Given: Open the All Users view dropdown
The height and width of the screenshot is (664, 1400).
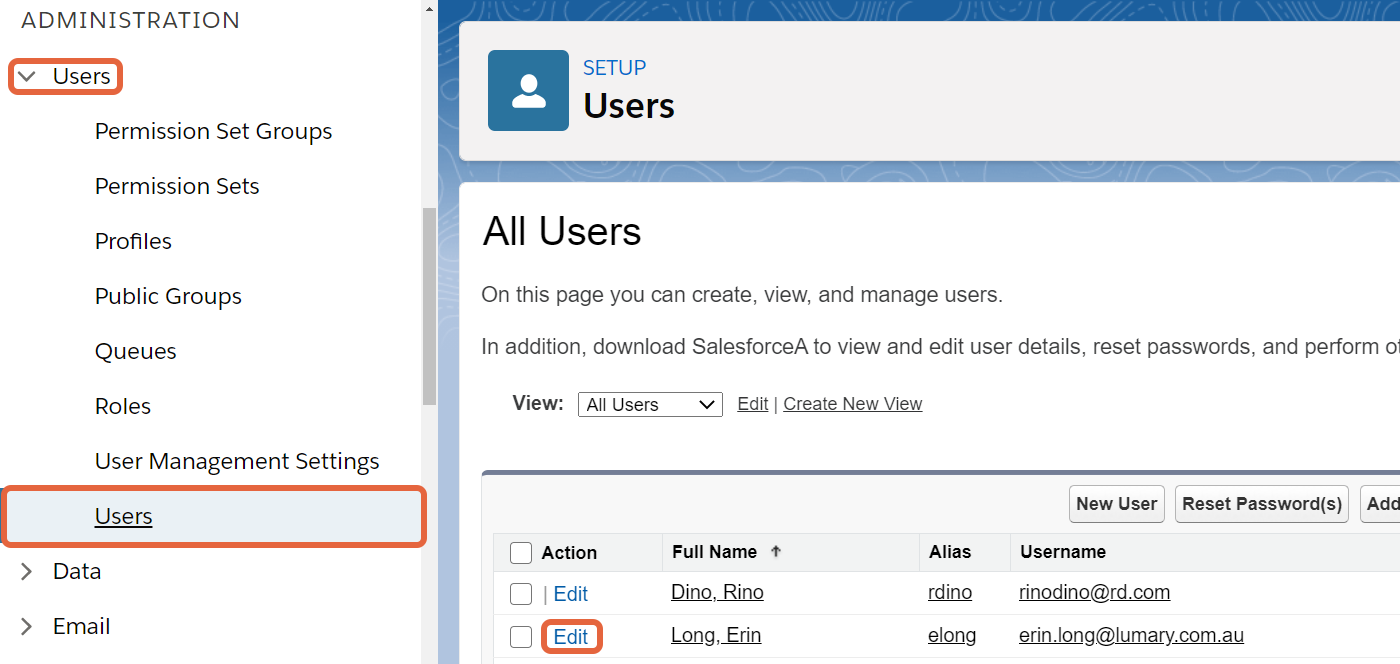Looking at the screenshot, I should (650, 404).
